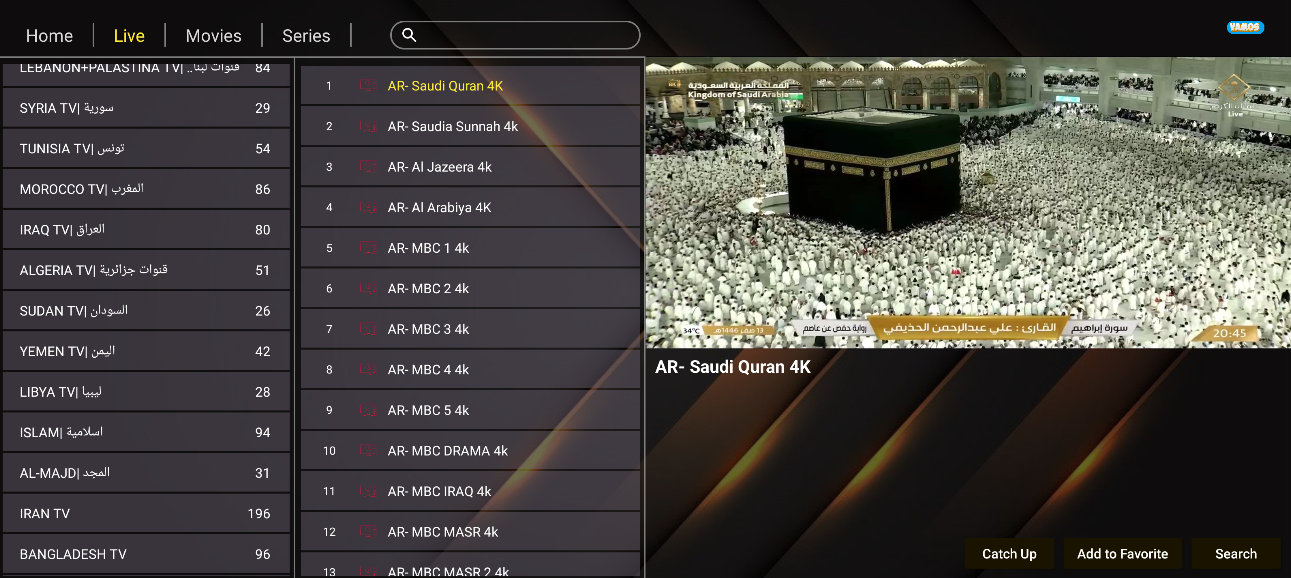Viewport: 1291px width, 578px height.
Task: Click the MBC 1 4k channel logo icon
Action: [368, 248]
